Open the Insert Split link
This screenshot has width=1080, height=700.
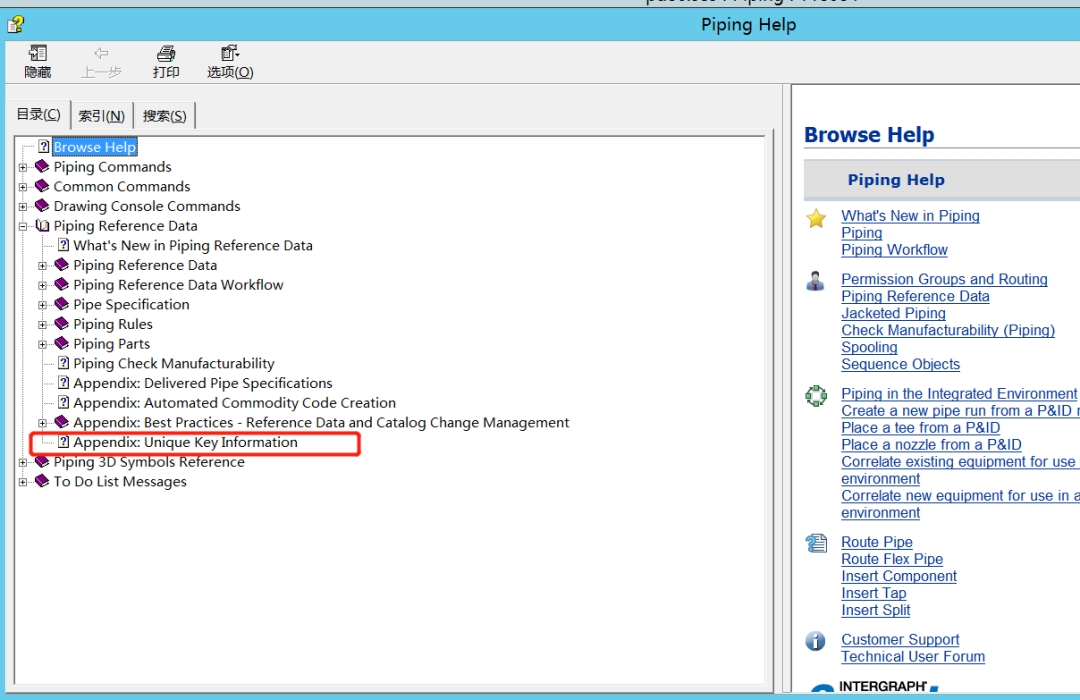875,610
